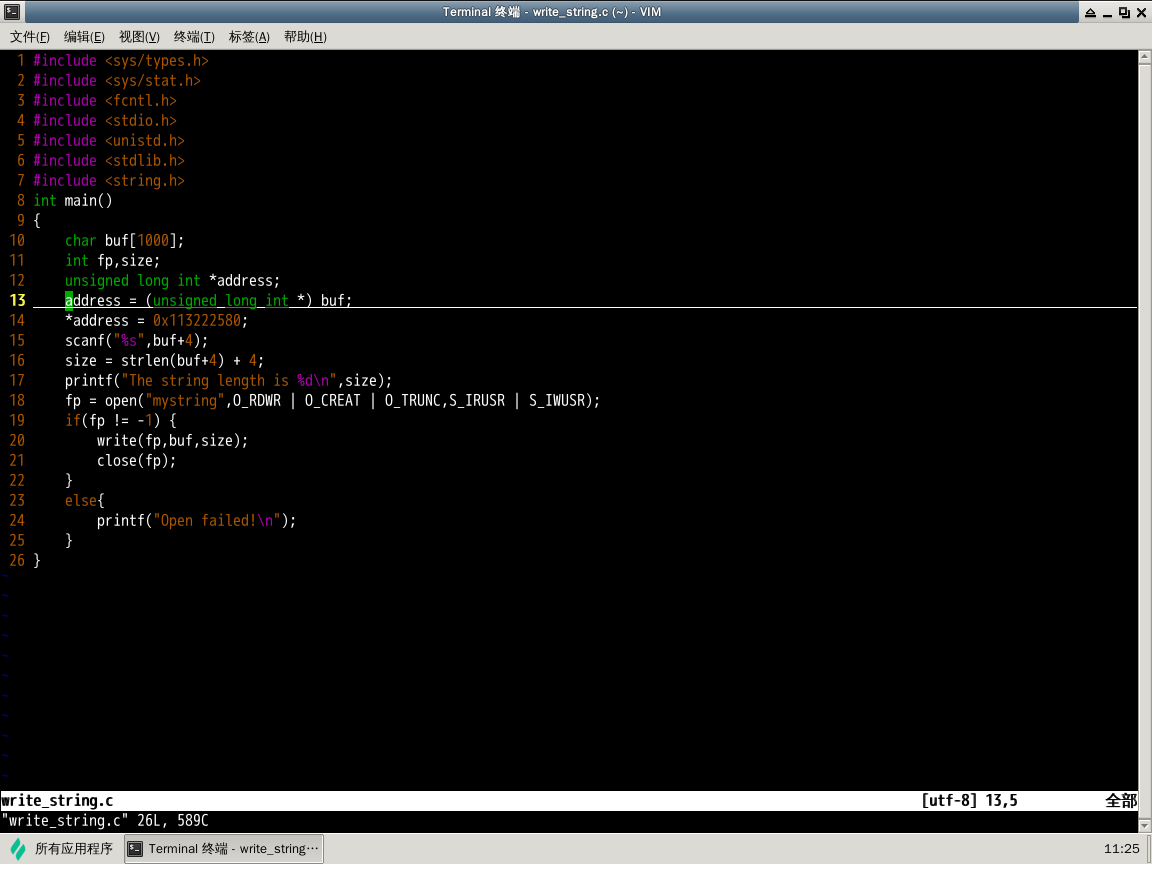Click the green applications menu logo
The width and height of the screenshot is (1152, 896).
tap(18, 849)
